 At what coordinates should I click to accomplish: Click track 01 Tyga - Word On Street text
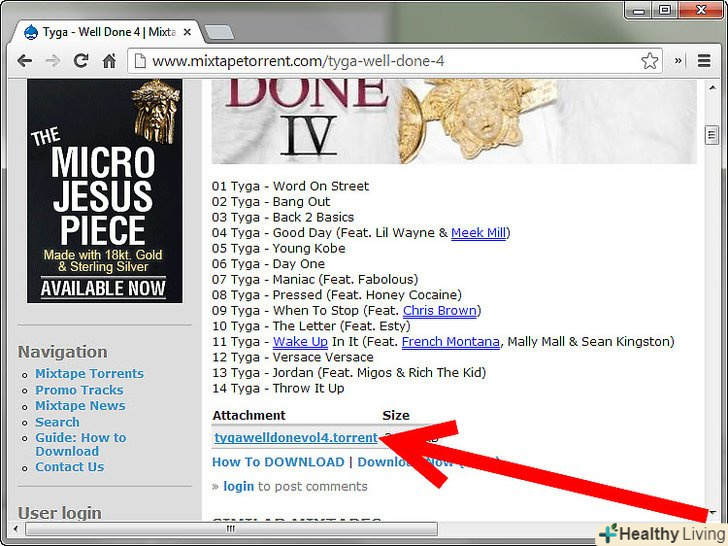(x=290, y=186)
